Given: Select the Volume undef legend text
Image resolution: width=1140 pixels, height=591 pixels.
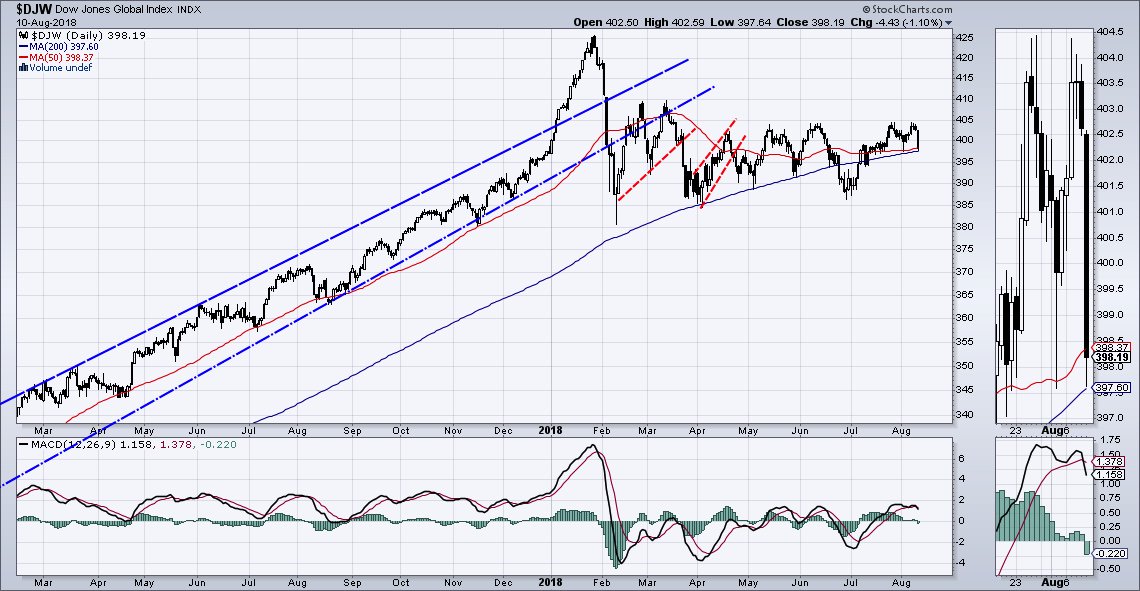Looking at the screenshot, I should click(x=61, y=68).
